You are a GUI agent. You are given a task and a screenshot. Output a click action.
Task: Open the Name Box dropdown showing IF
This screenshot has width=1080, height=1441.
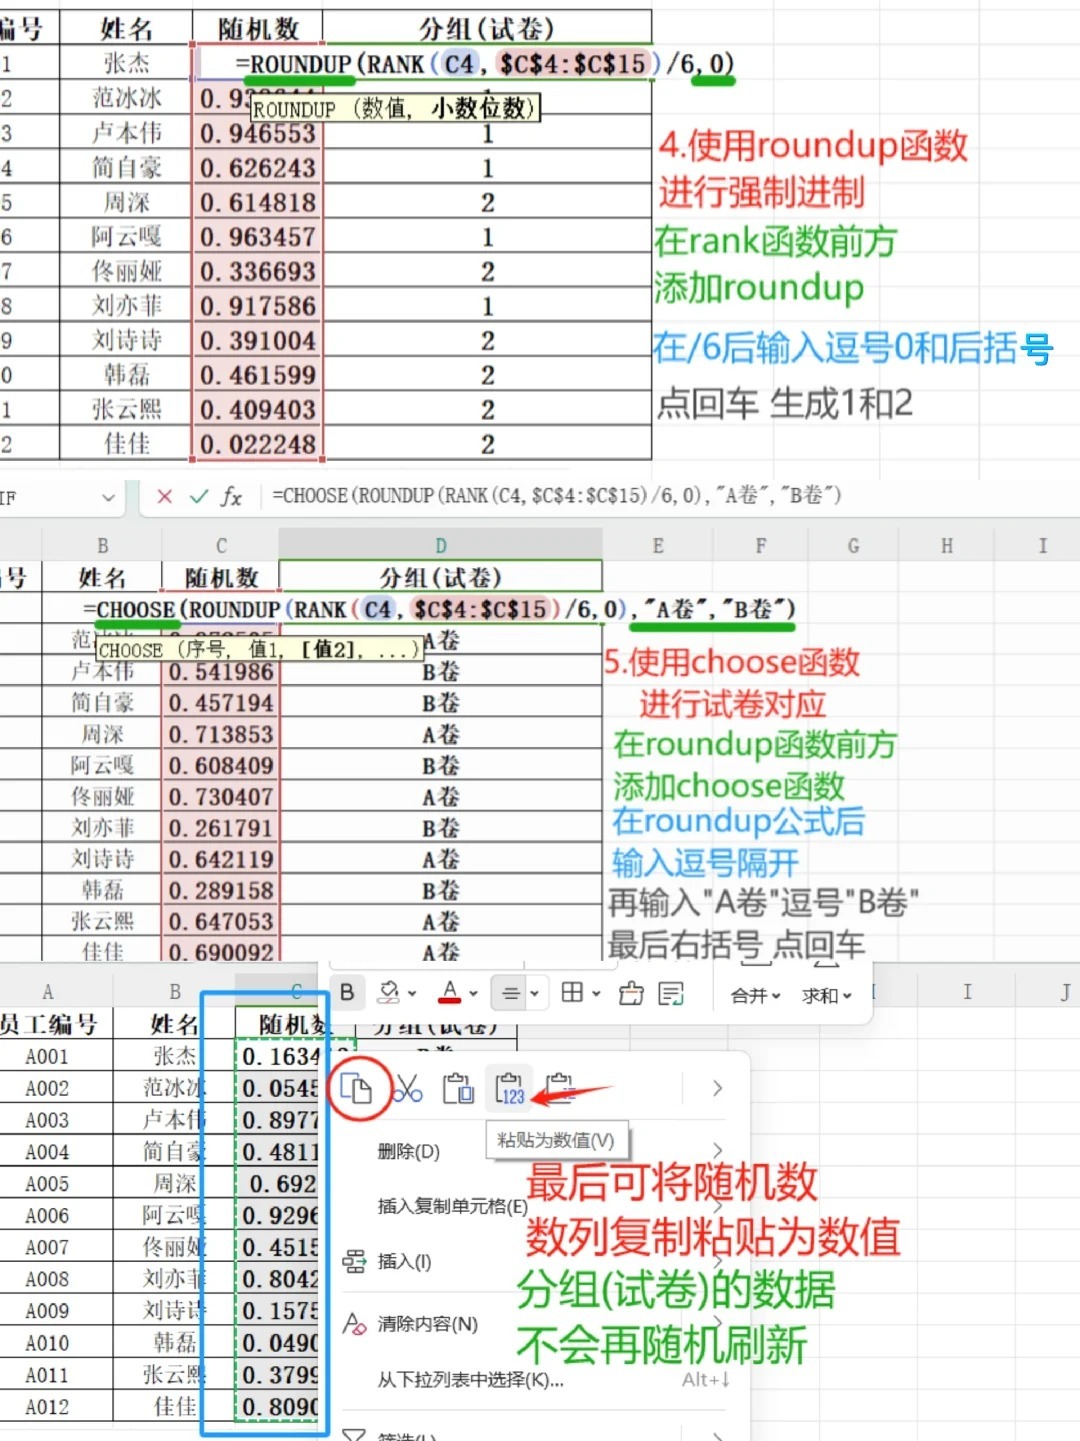[x=108, y=497]
